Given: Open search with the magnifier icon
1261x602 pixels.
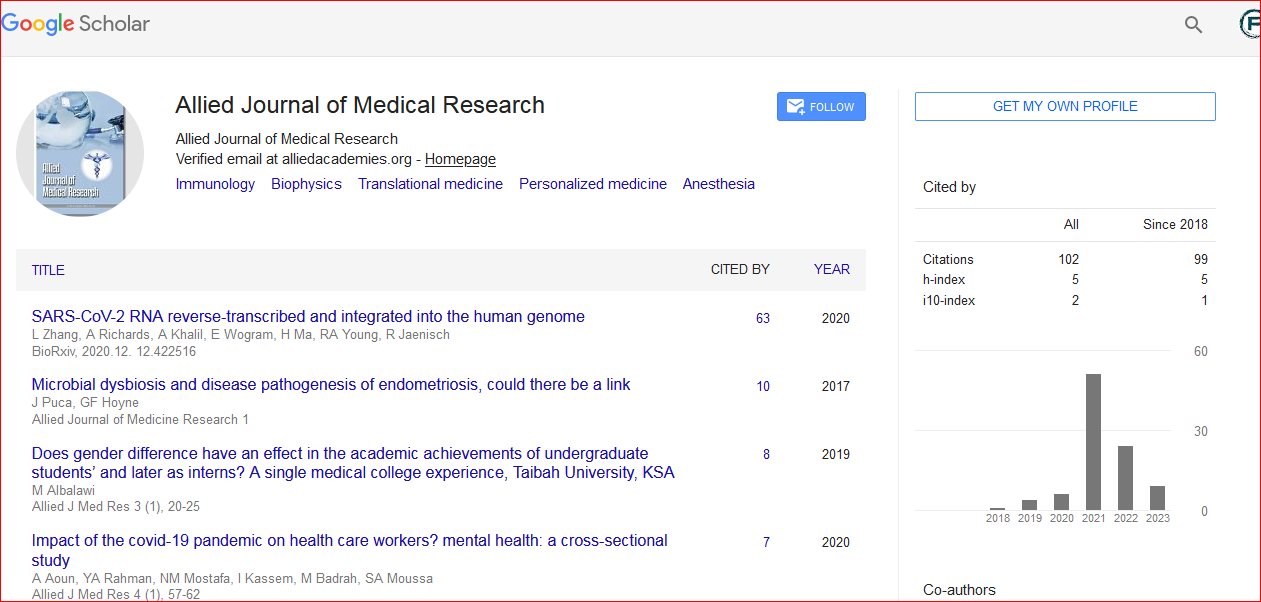Looking at the screenshot, I should tap(1193, 25).
